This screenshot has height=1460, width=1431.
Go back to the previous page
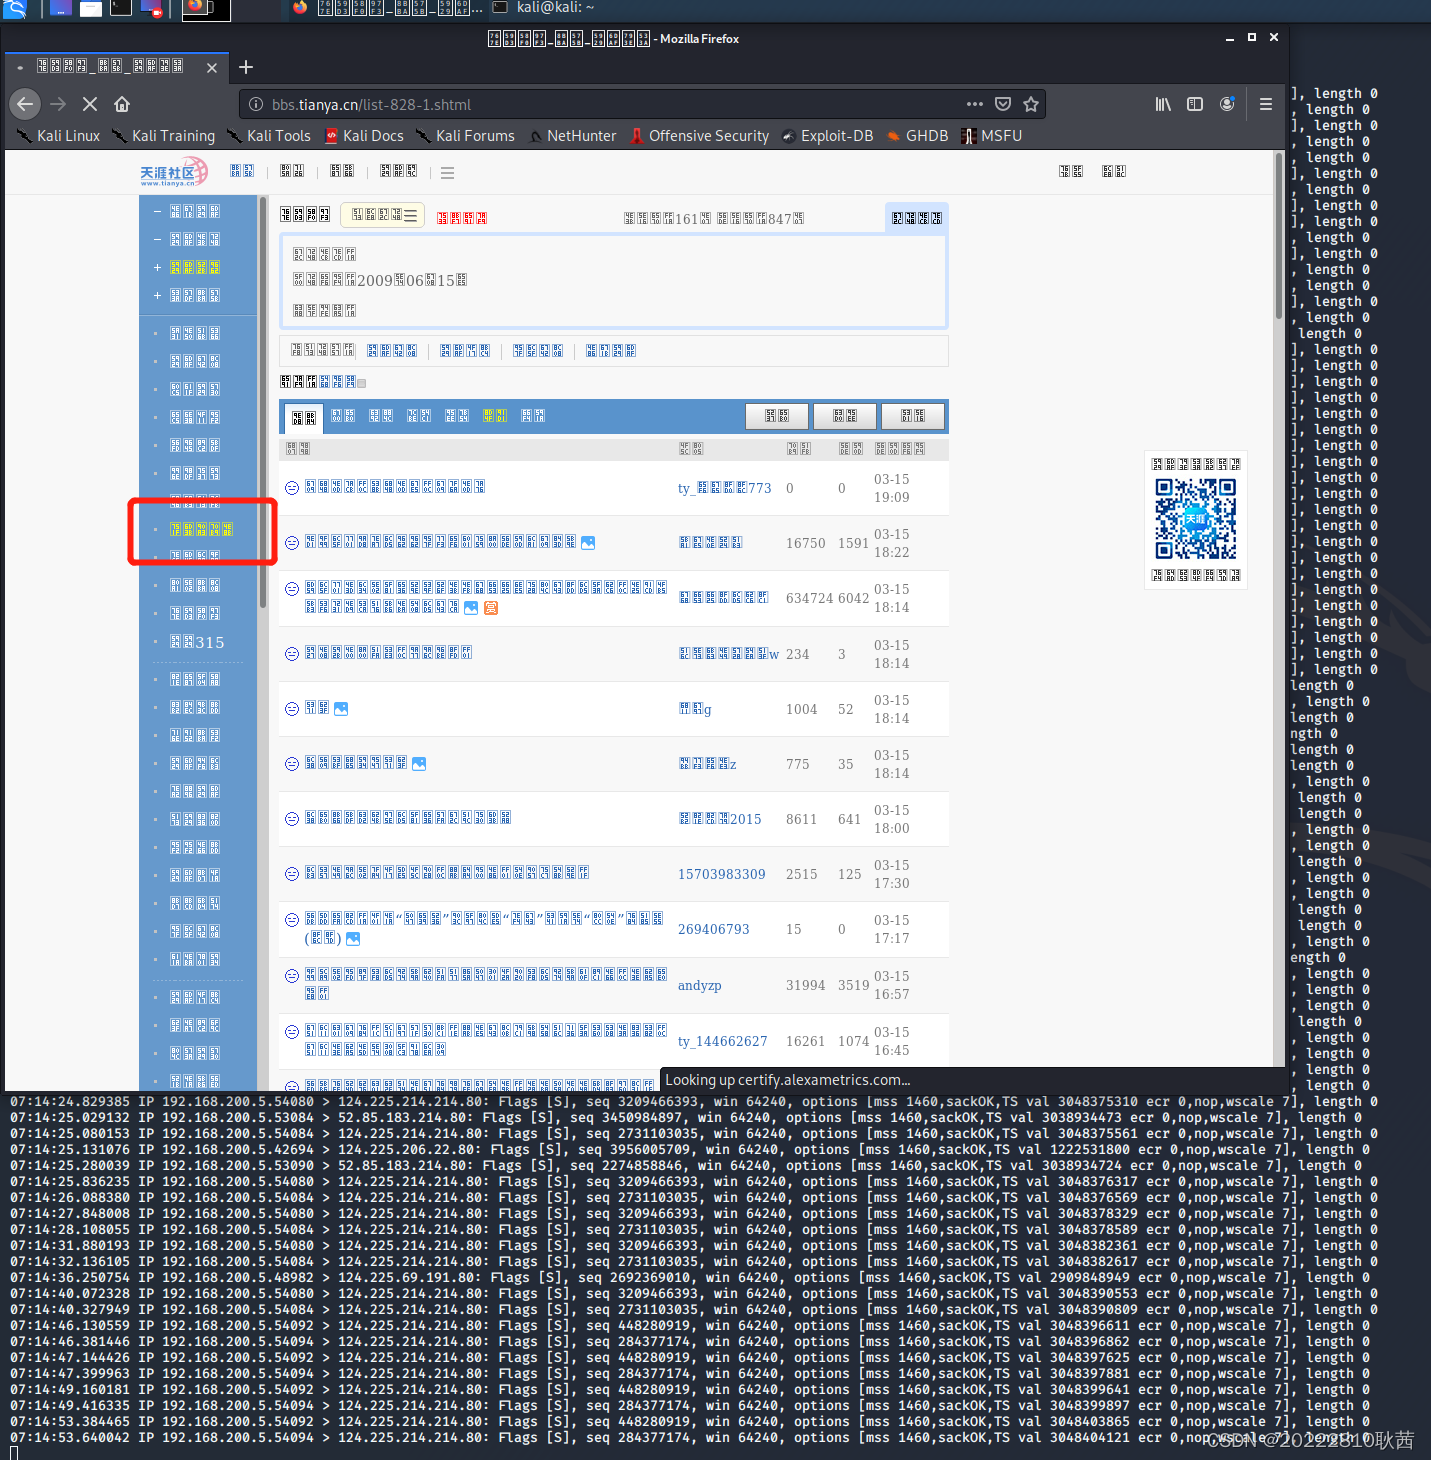pos(25,104)
